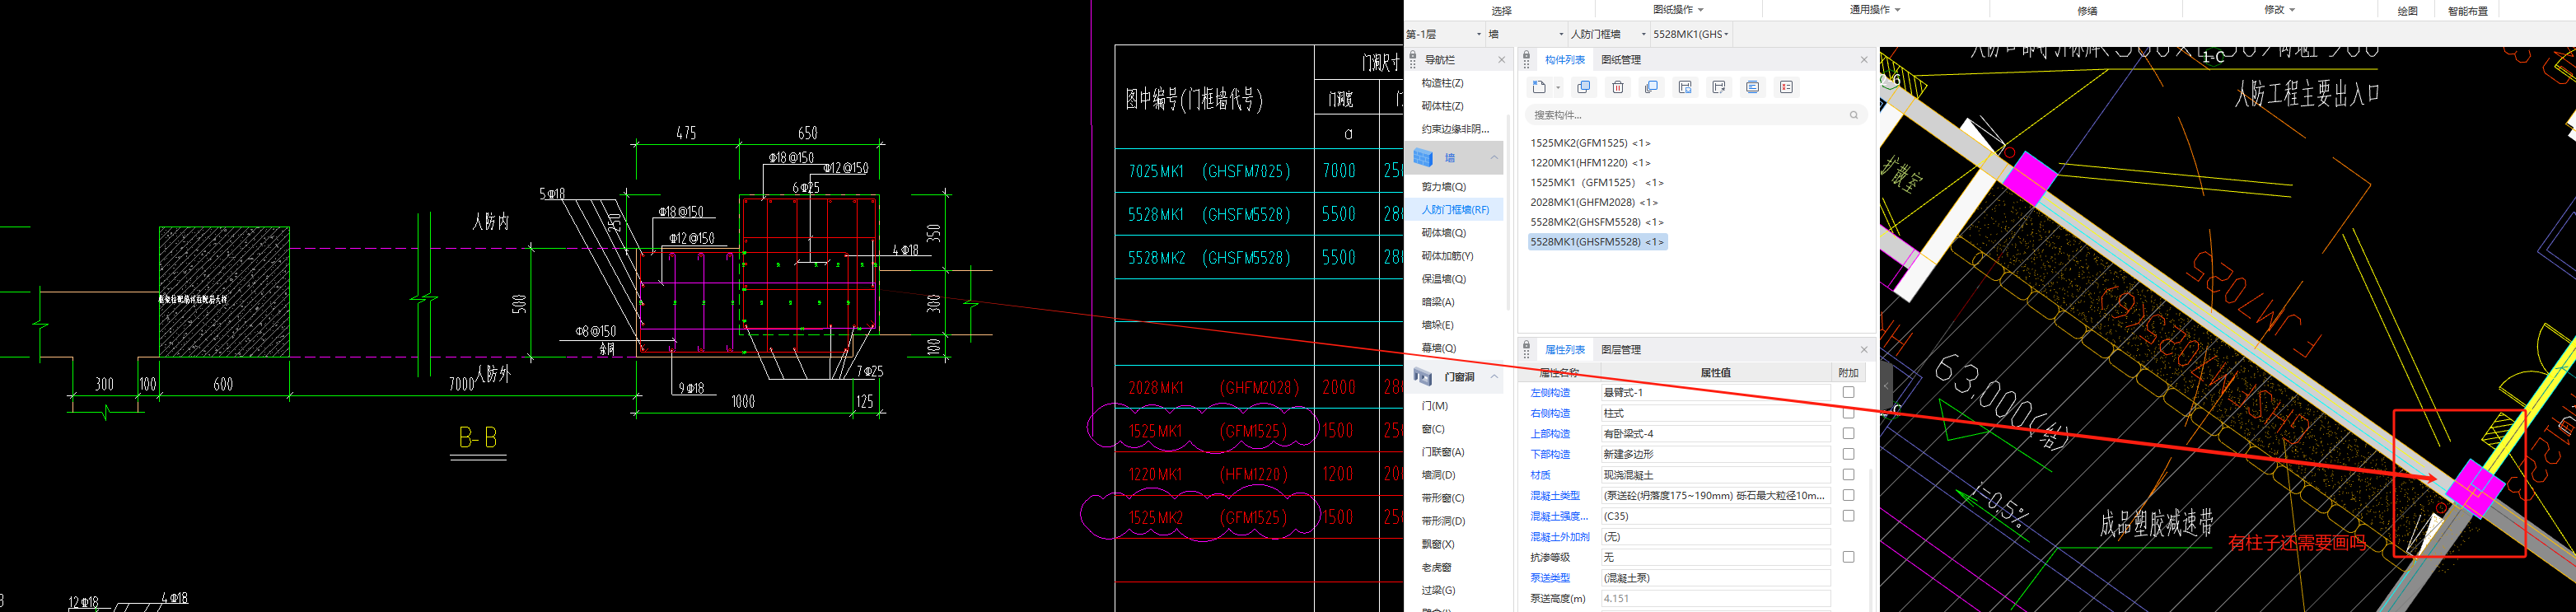
Task: Click the blue 材质 property link
Action: tap(1540, 475)
